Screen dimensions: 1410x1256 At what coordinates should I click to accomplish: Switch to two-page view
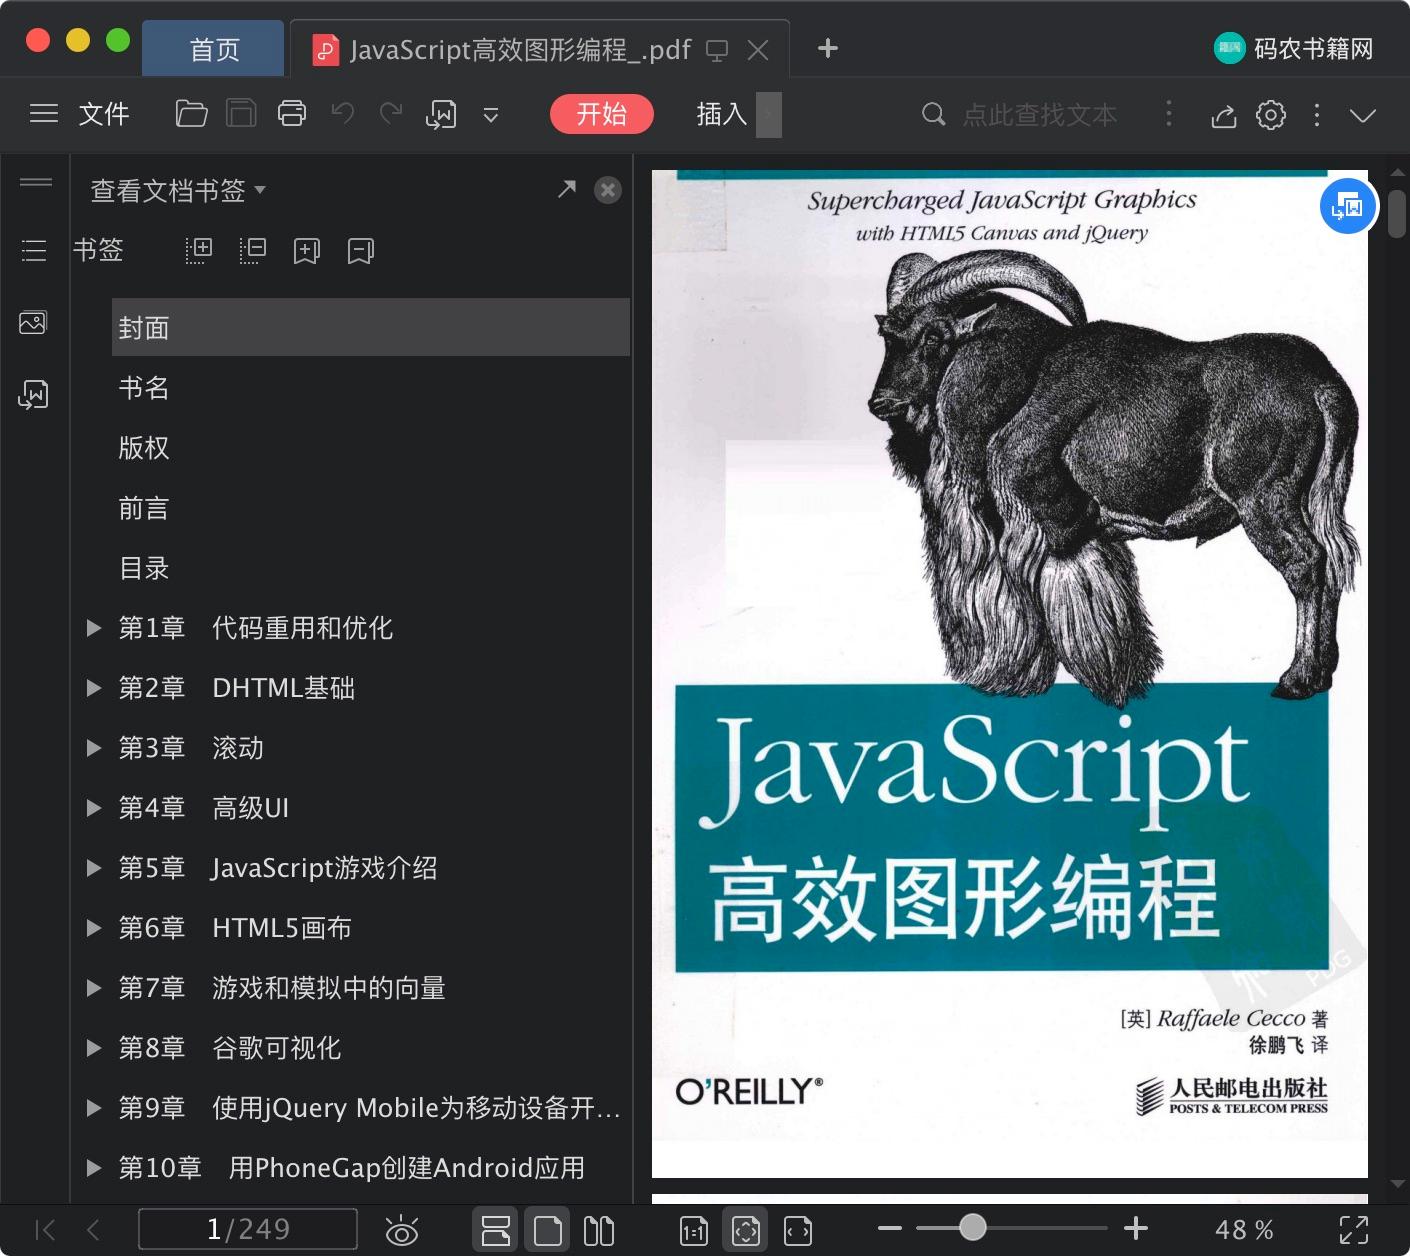tap(599, 1230)
